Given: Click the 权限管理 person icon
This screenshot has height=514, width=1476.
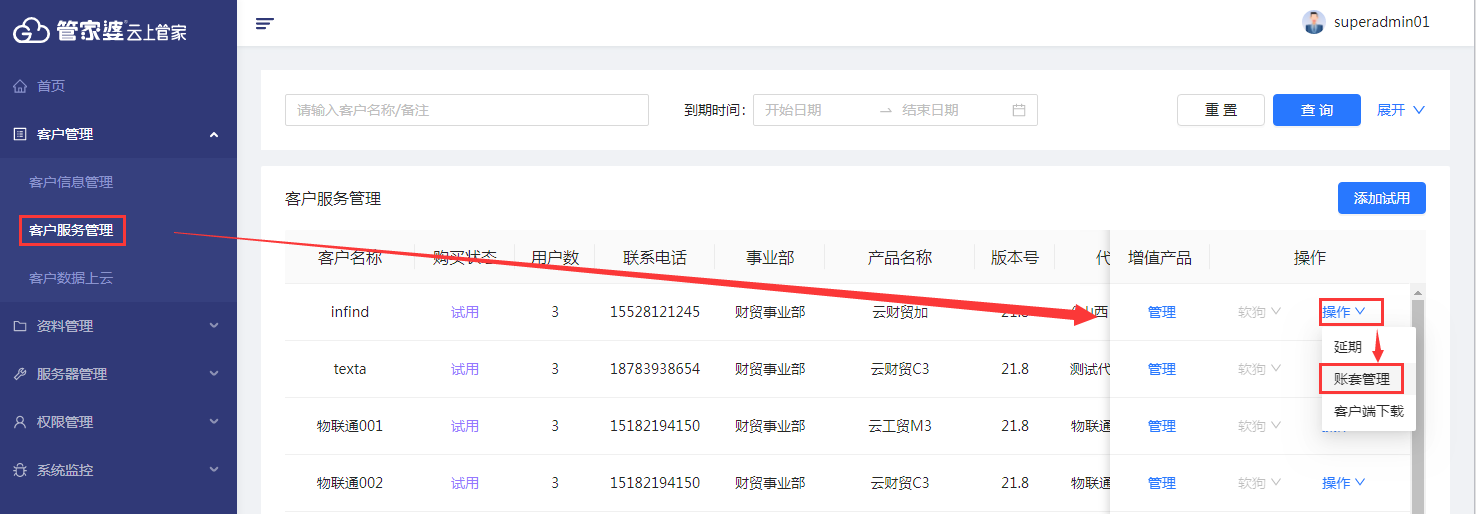Looking at the screenshot, I should (20, 422).
